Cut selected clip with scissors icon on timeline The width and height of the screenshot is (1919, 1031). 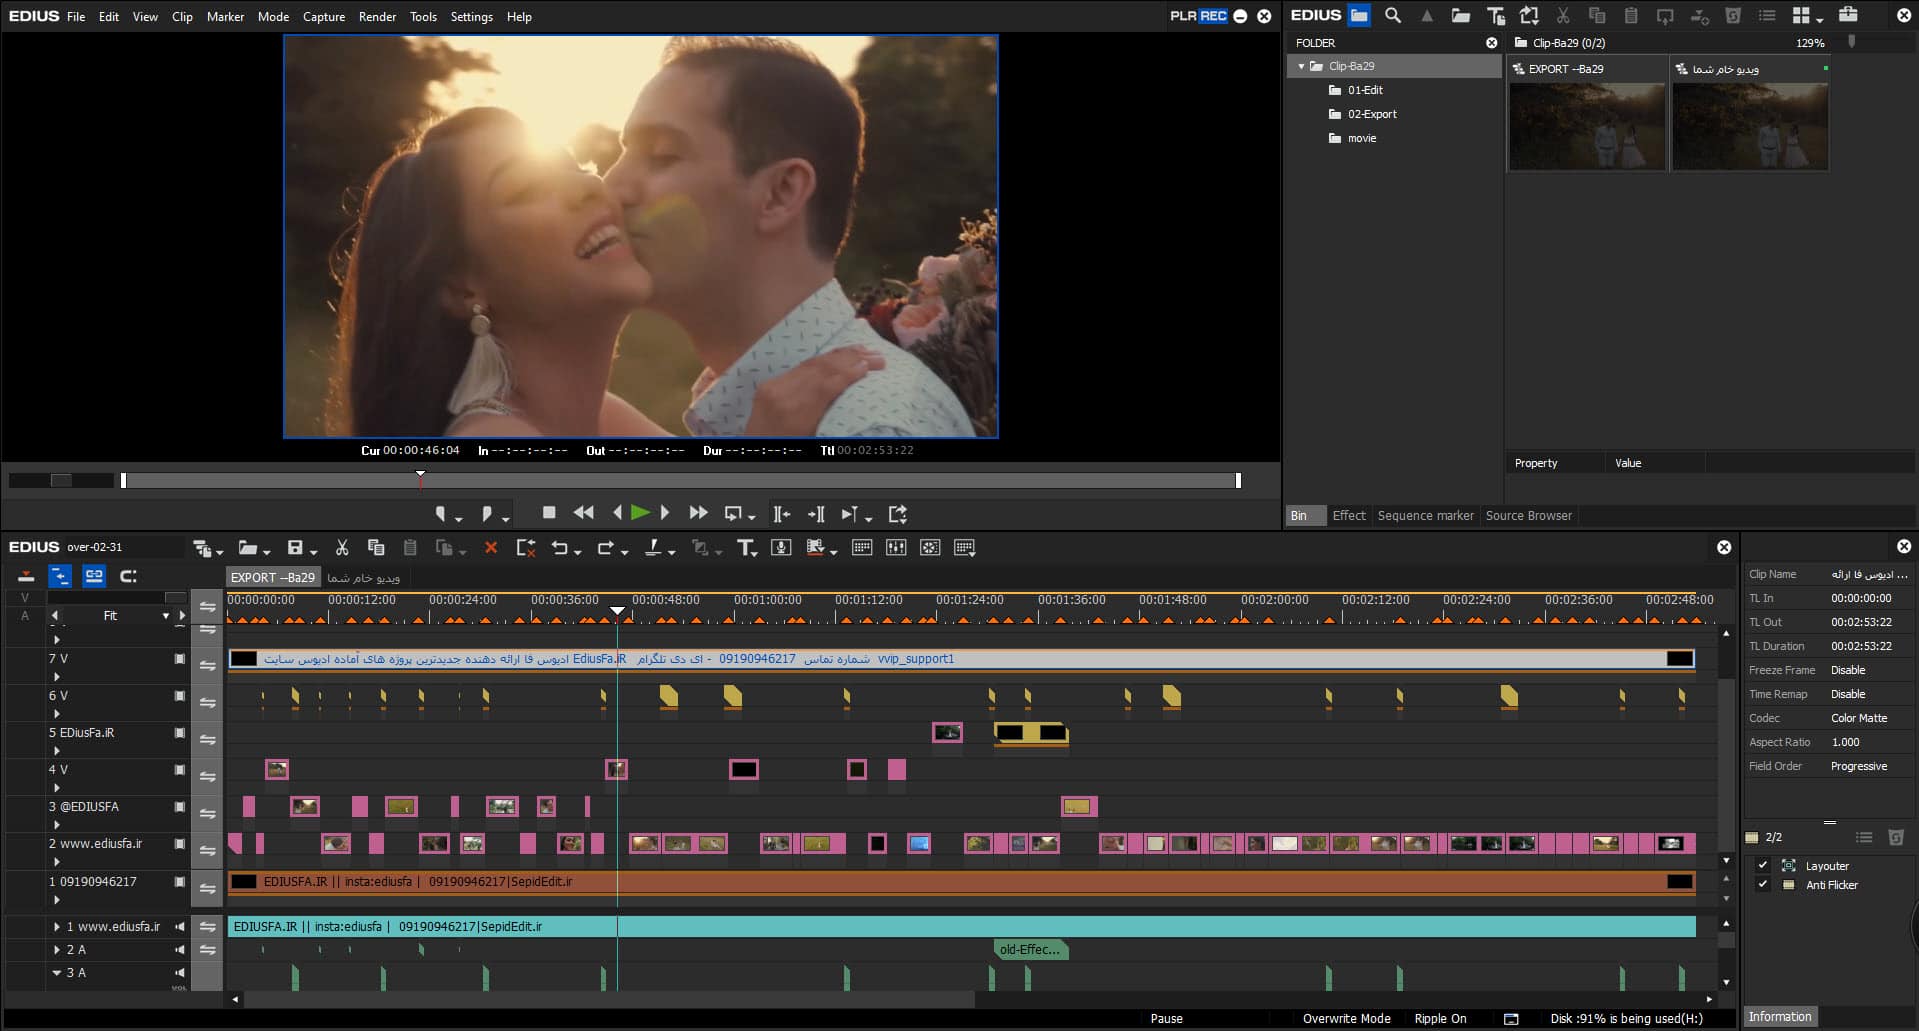coord(342,547)
